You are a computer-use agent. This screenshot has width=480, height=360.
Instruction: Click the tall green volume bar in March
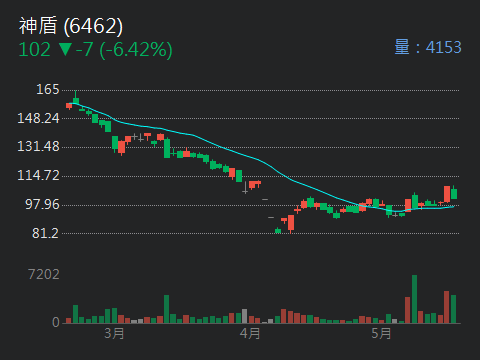click(166, 309)
